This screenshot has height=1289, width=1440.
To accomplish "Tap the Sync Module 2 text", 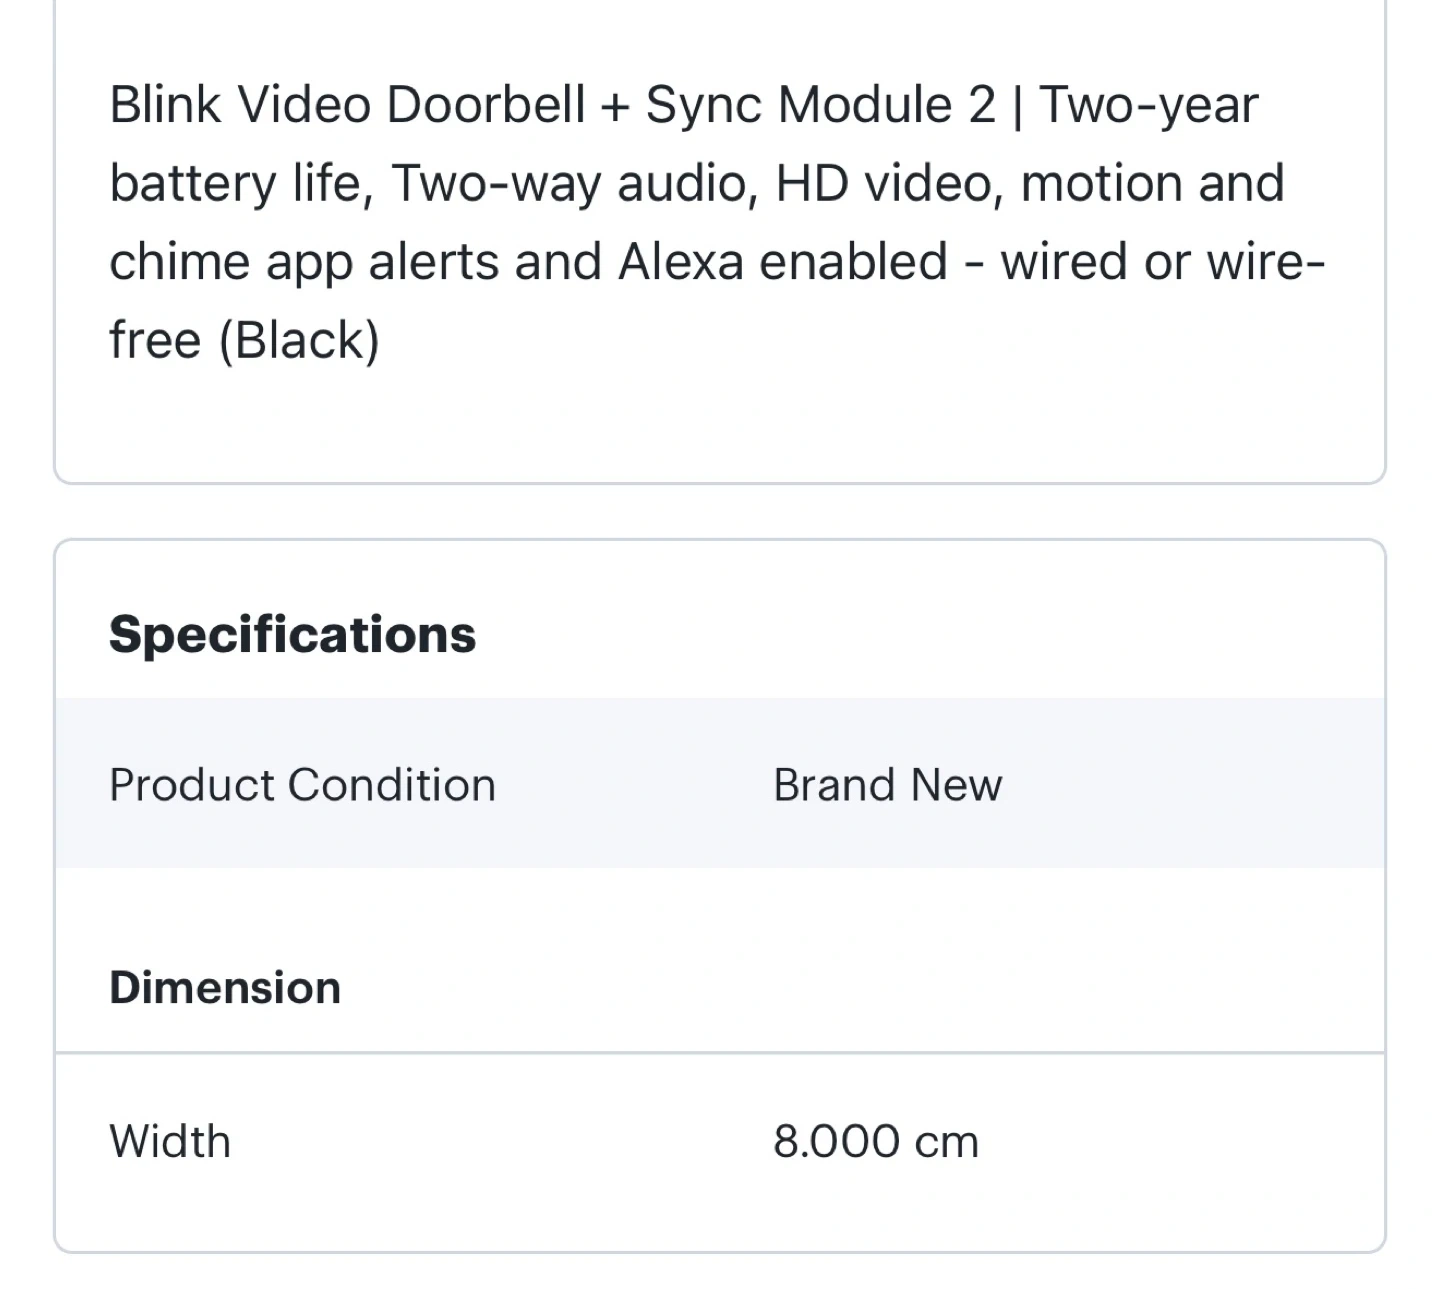I will coord(820,105).
